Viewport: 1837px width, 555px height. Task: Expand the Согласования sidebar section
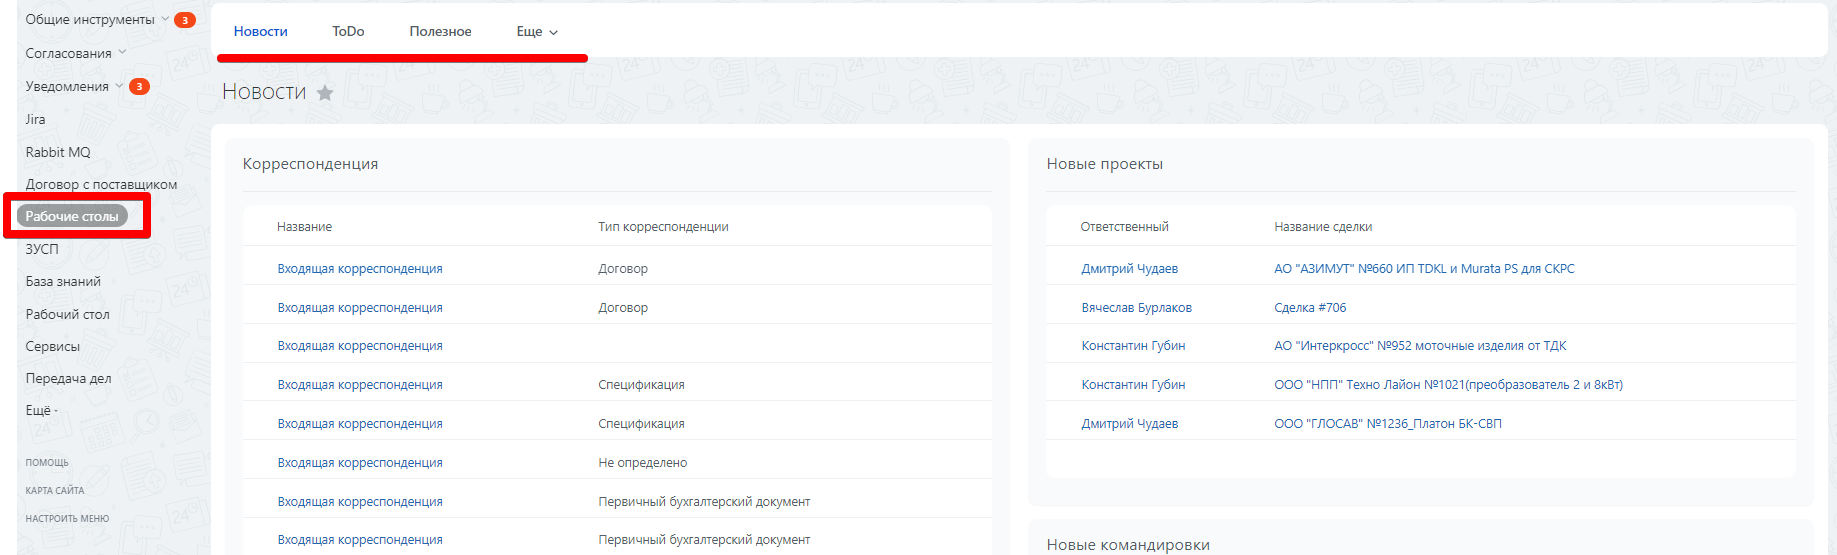[122, 52]
